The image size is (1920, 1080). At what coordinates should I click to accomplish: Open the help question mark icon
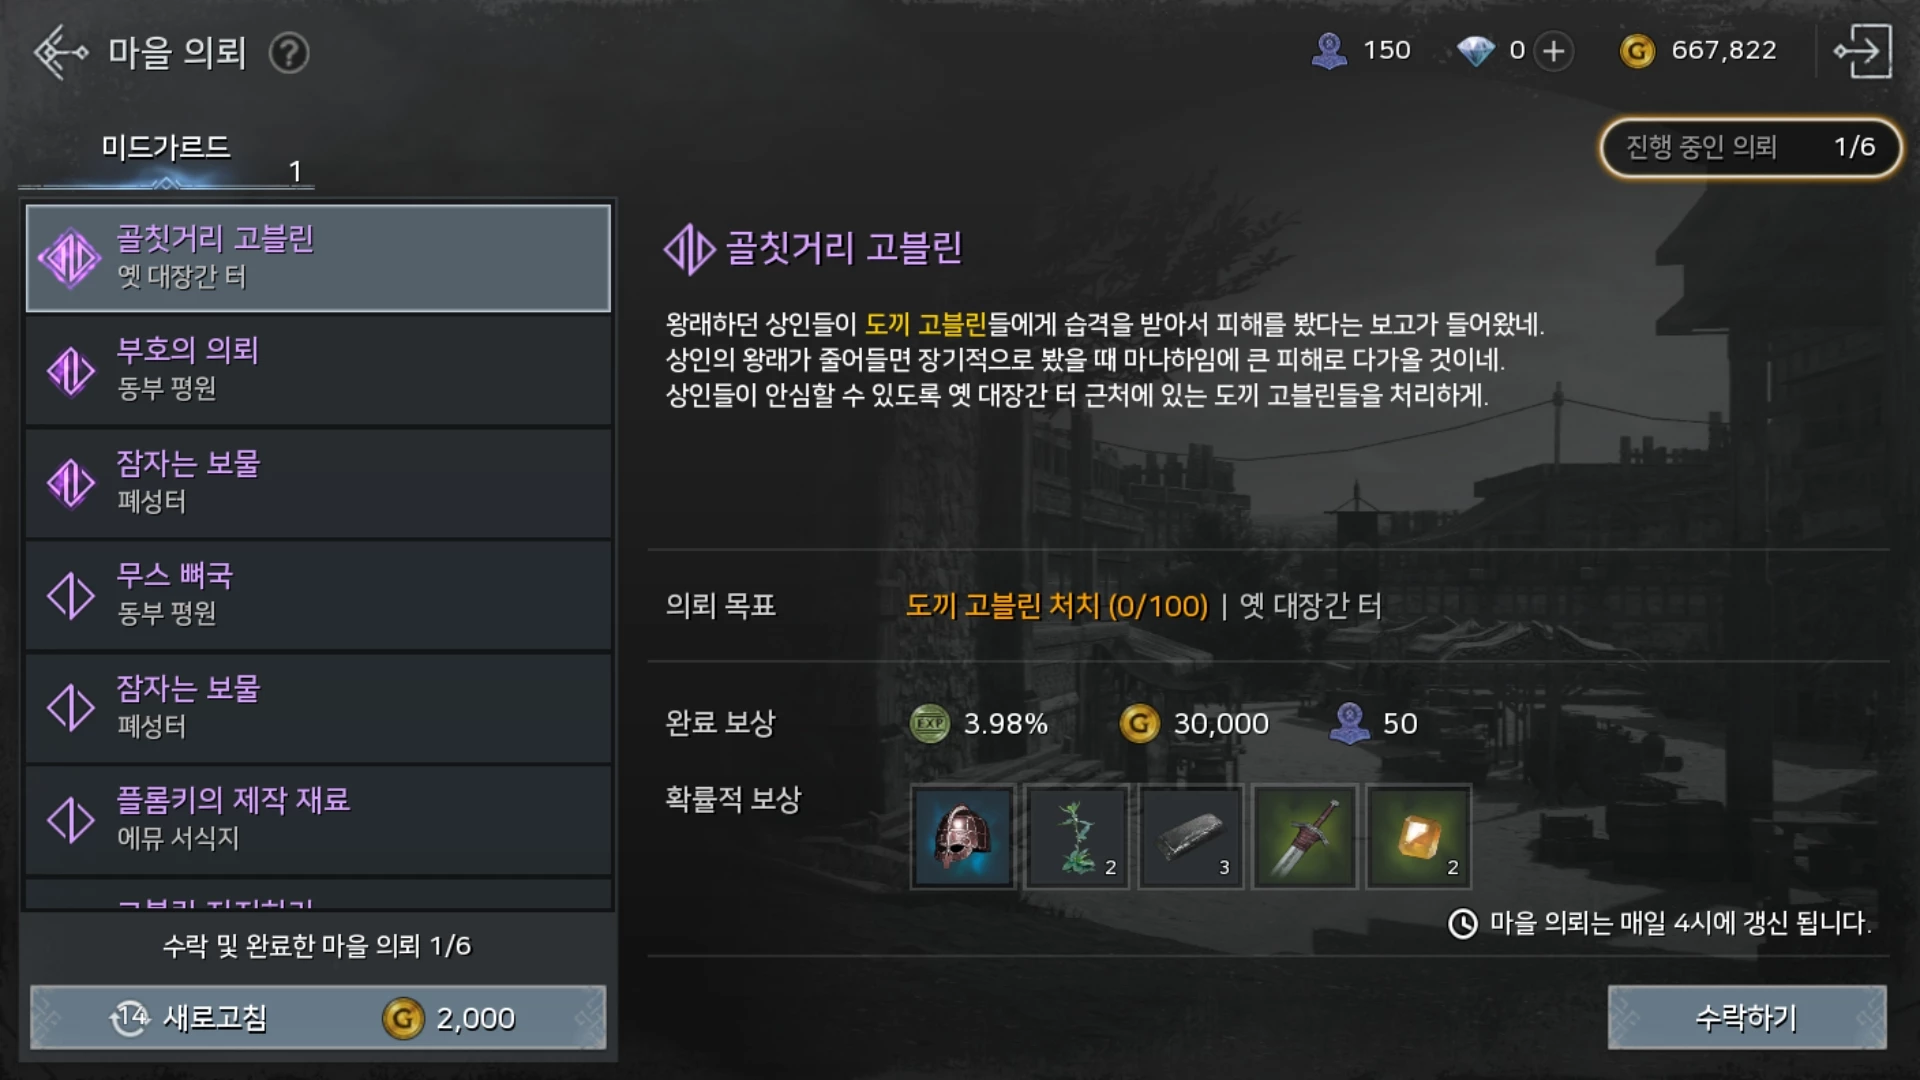point(289,53)
